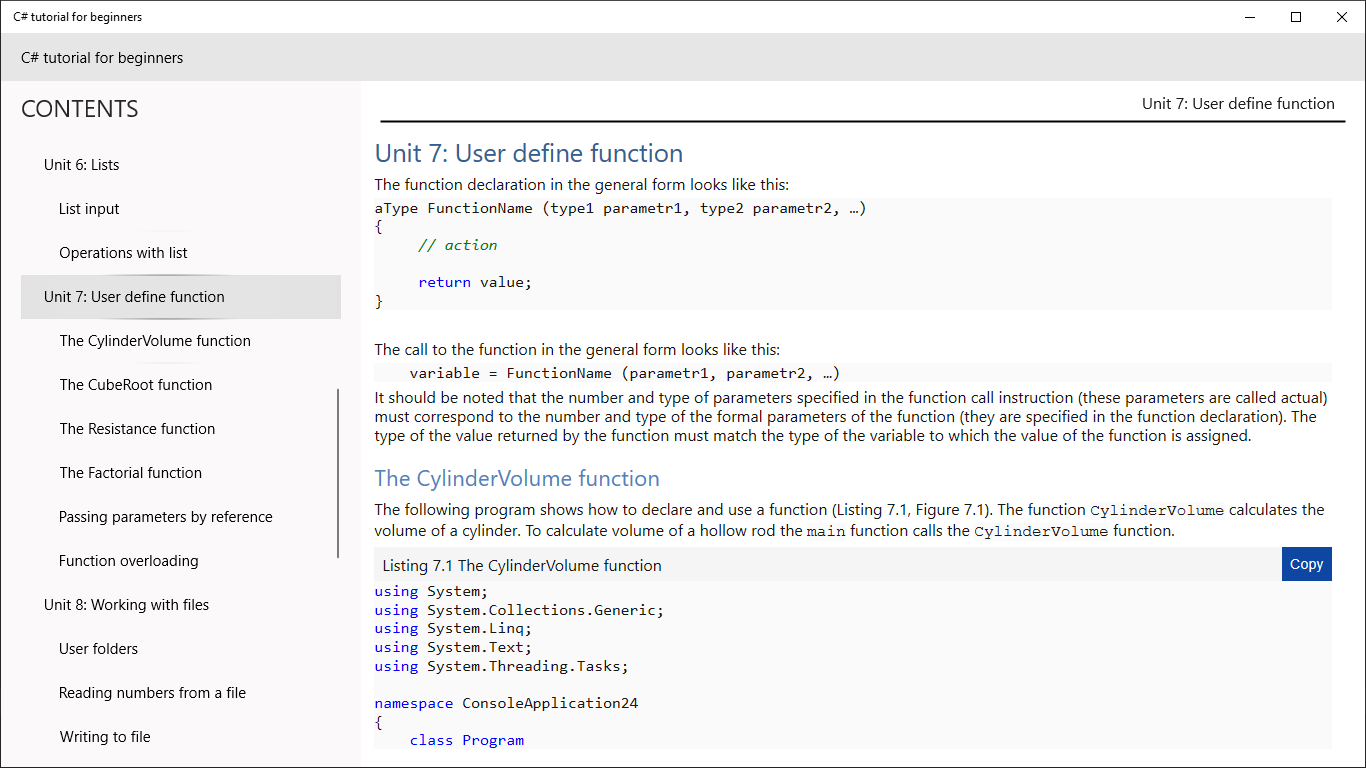
Task: Open Unit 8: Working with files
Action: tap(126, 605)
